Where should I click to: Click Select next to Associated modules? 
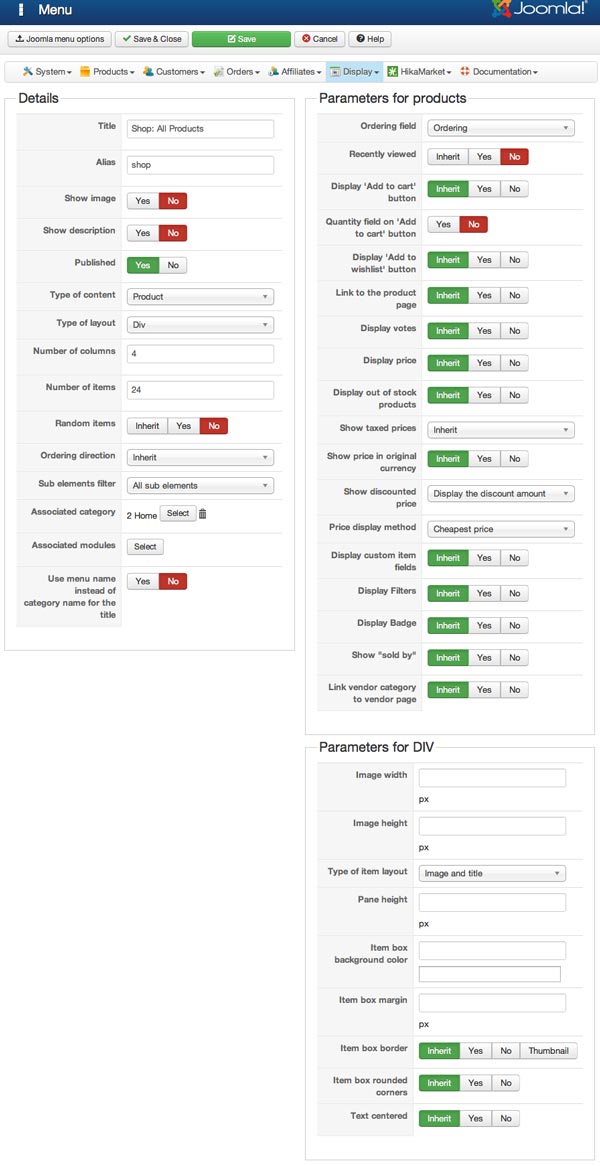145,547
